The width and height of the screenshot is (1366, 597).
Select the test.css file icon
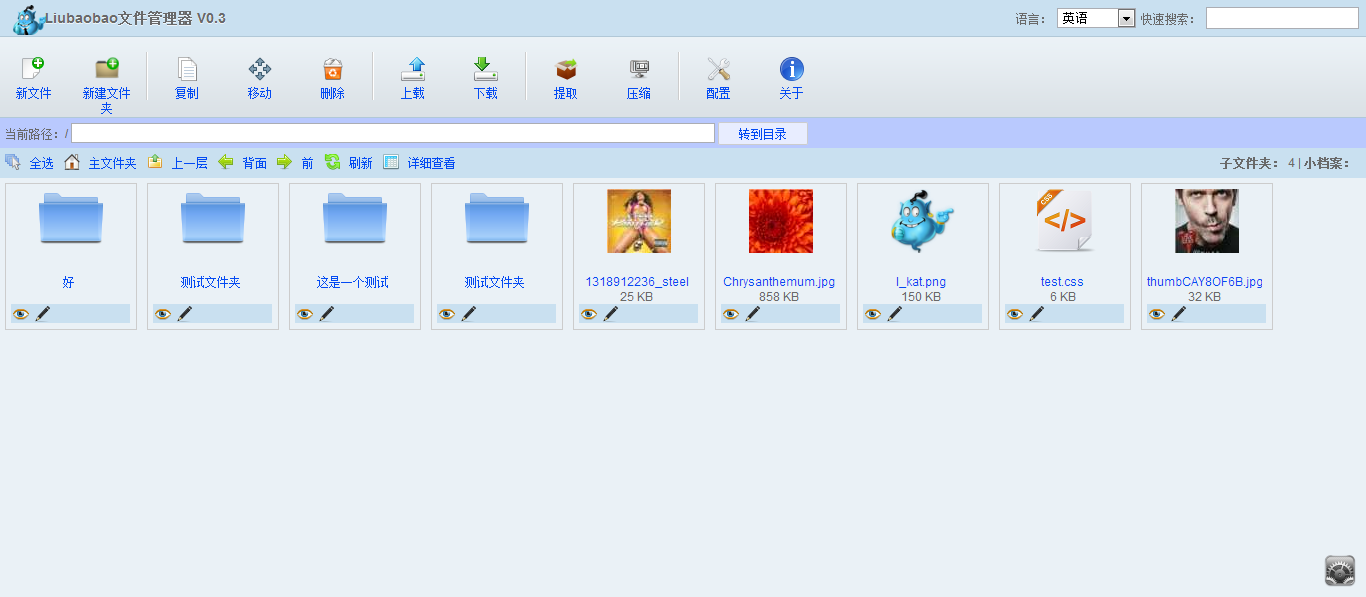(1065, 221)
